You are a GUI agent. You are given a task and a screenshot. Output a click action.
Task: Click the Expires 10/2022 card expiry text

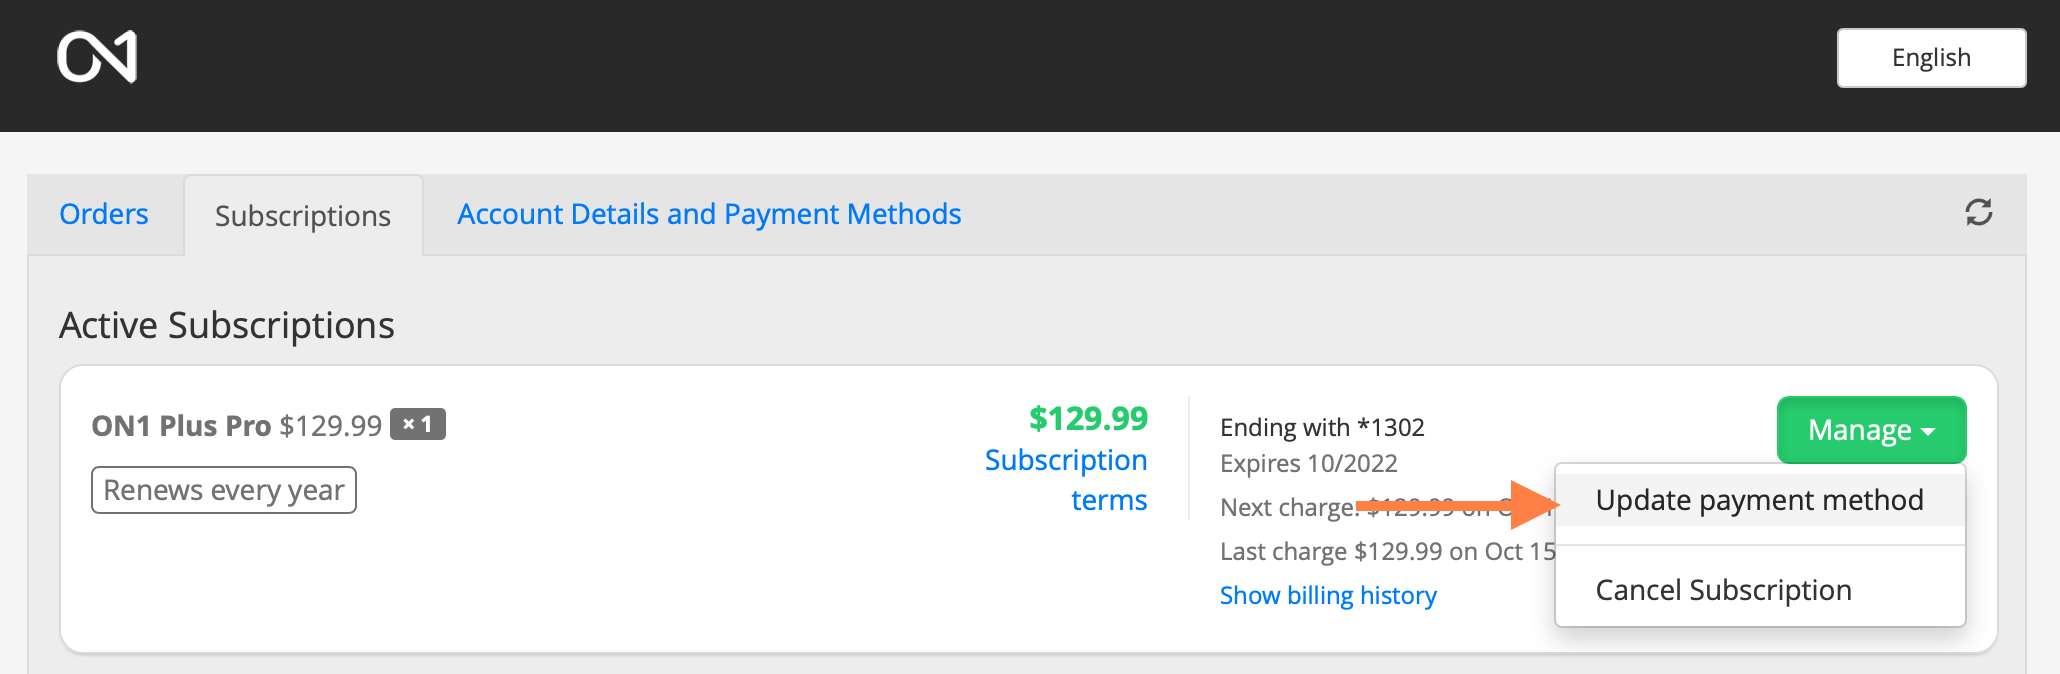[x=1308, y=463]
